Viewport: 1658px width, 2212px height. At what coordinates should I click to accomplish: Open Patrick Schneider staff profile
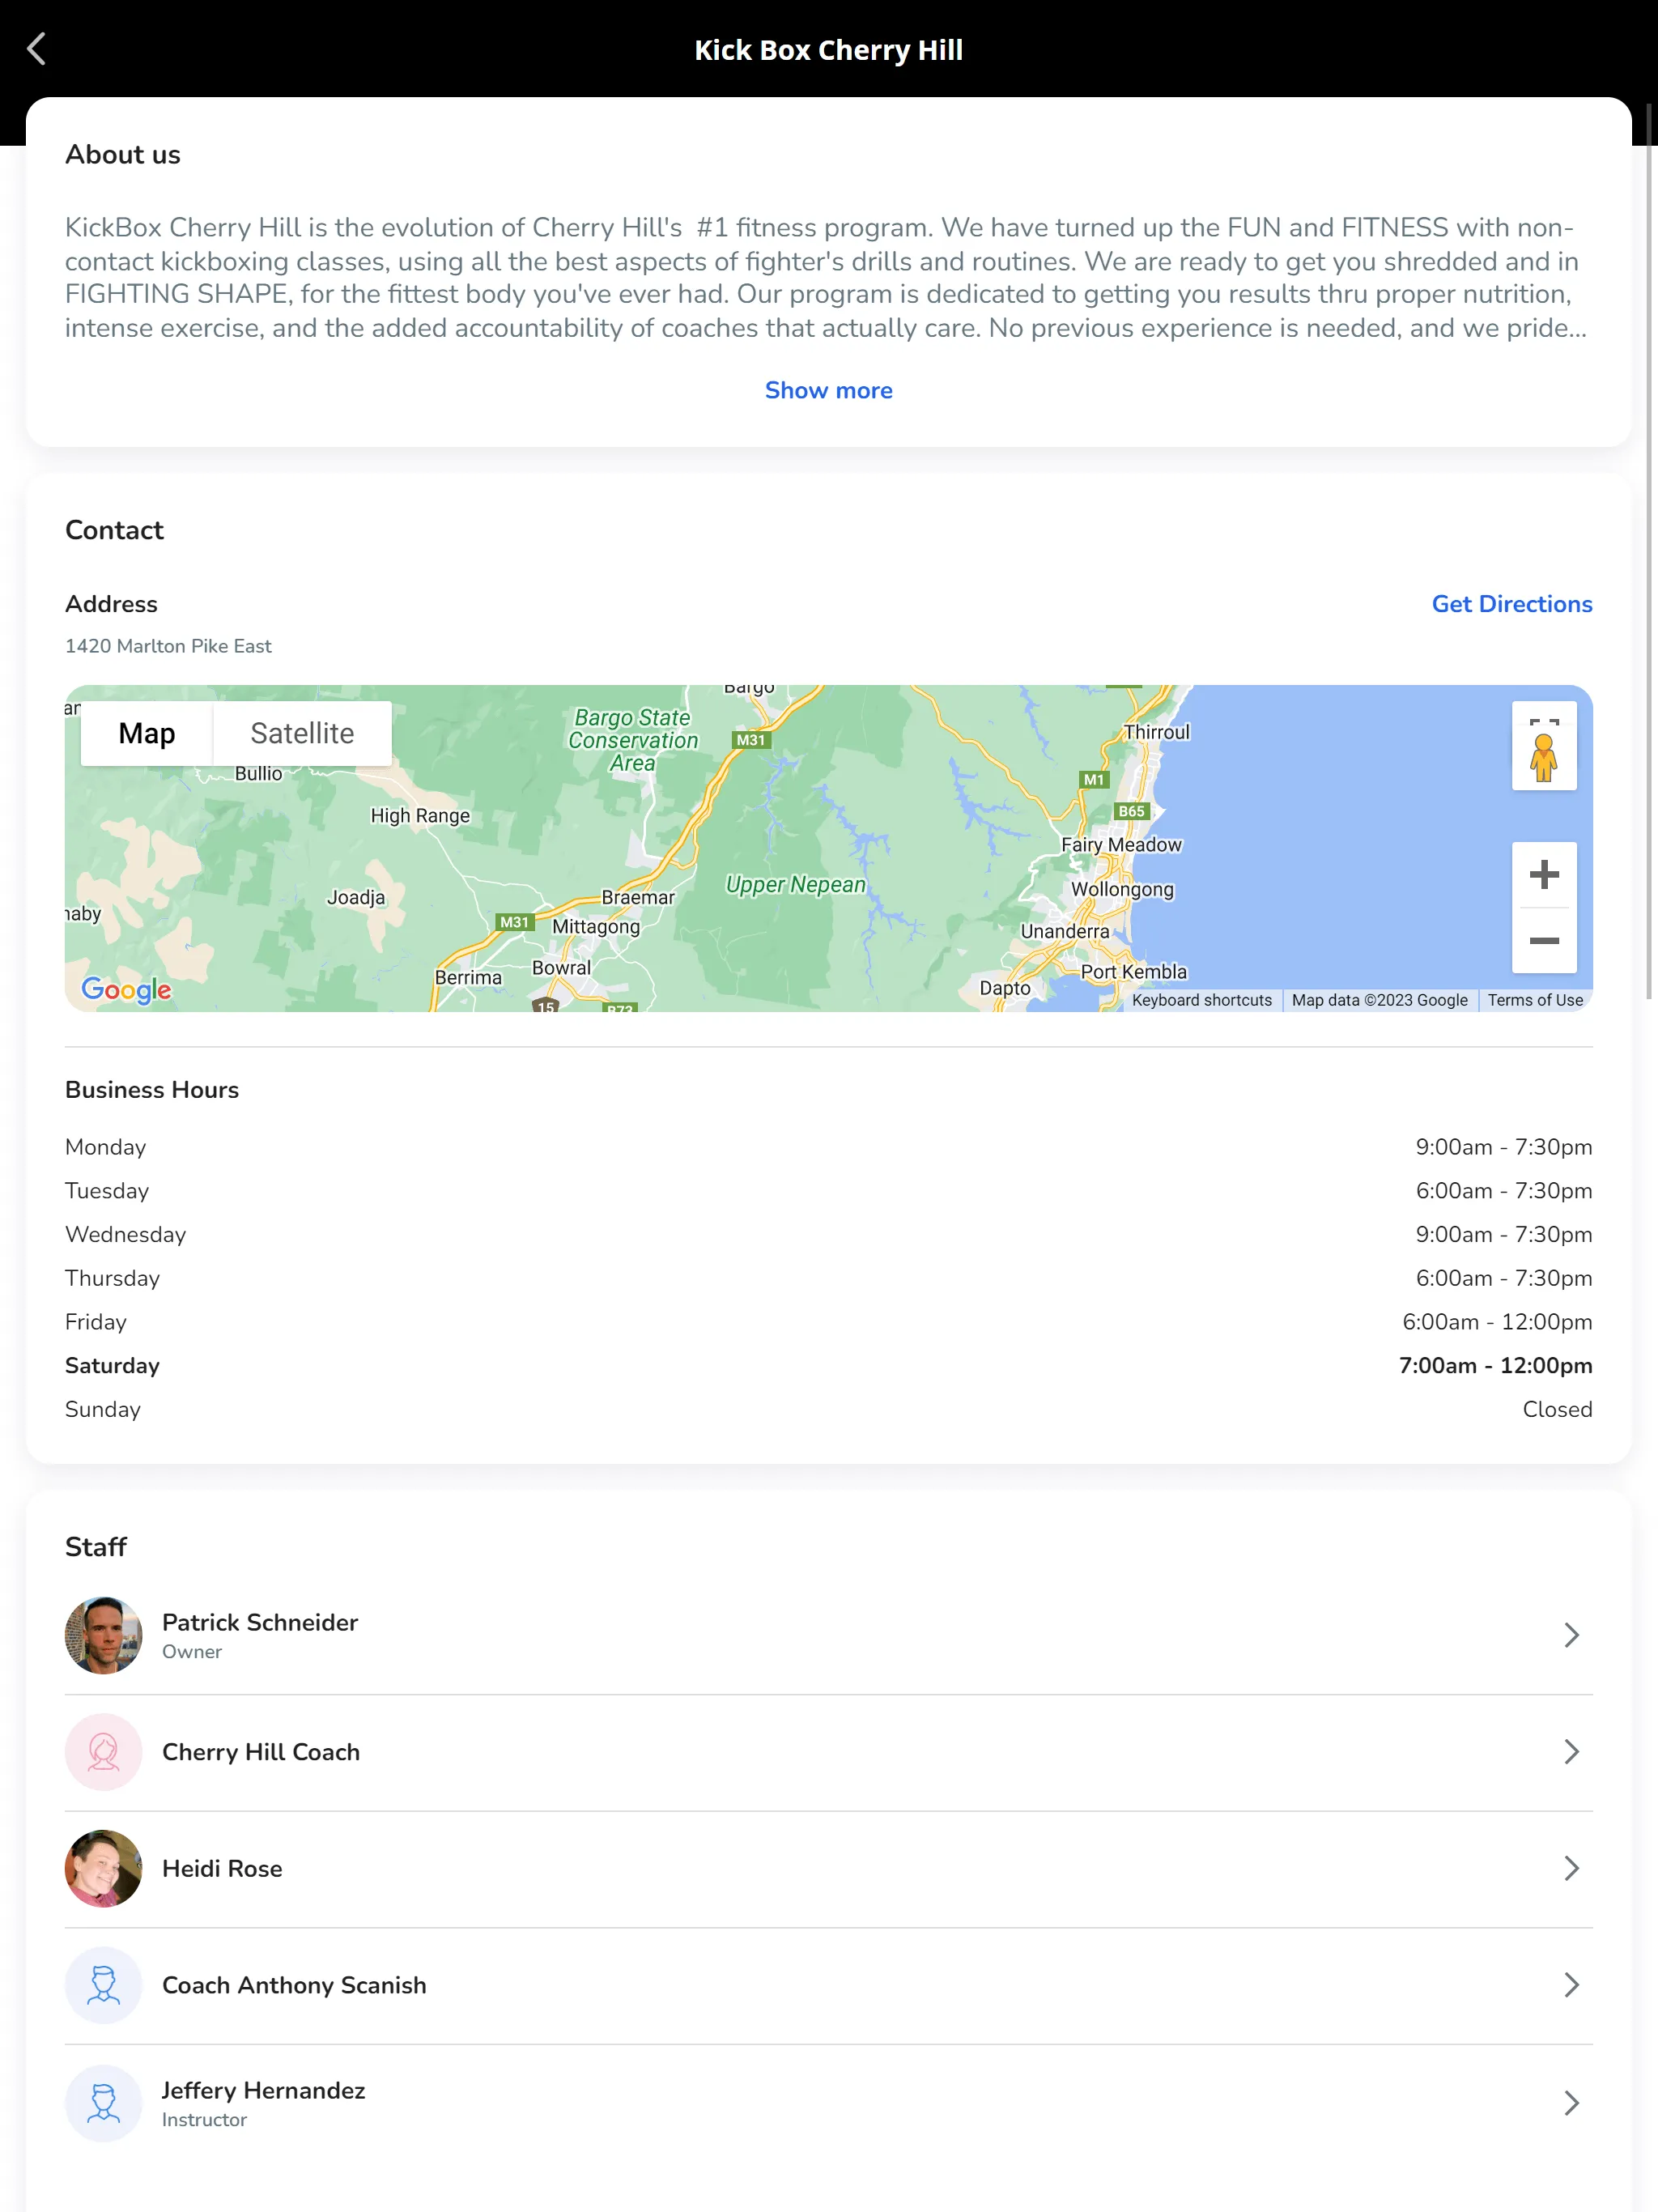pos(829,1634)
